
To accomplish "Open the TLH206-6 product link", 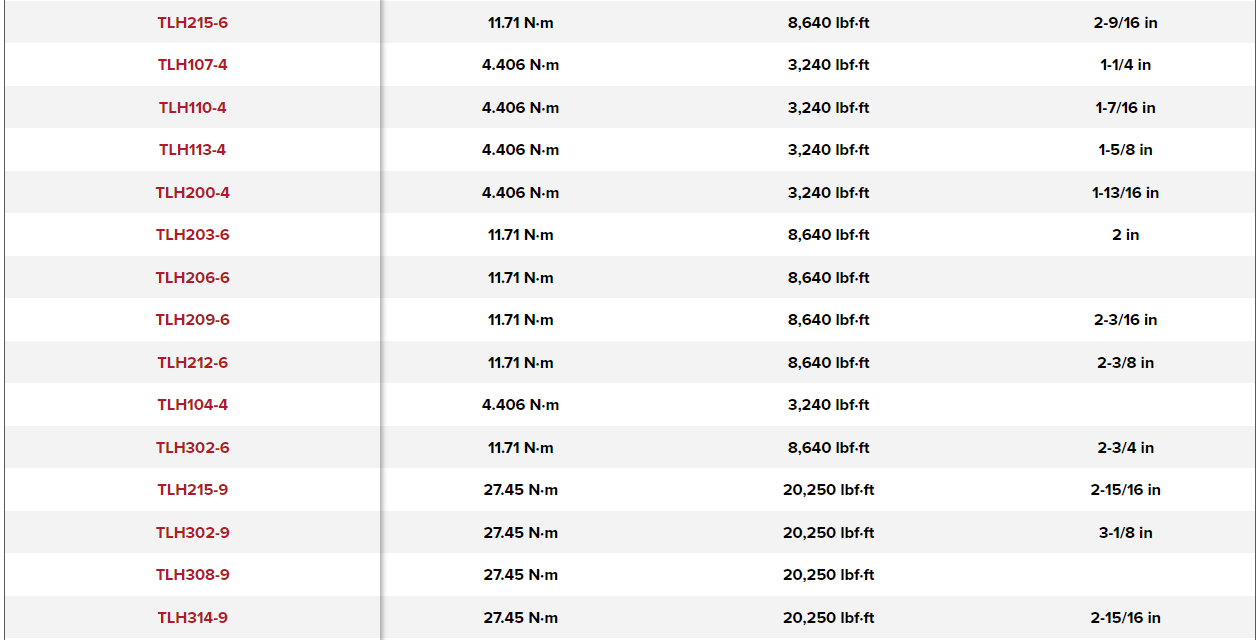I will [192, 277].
